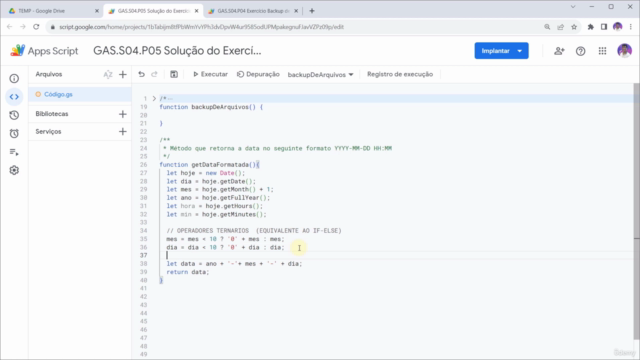The width and height of the screenshot is (640, 360).
Task: Click 'function backupDeArquivos()' on line 19
Action: [x=207, y=107]
